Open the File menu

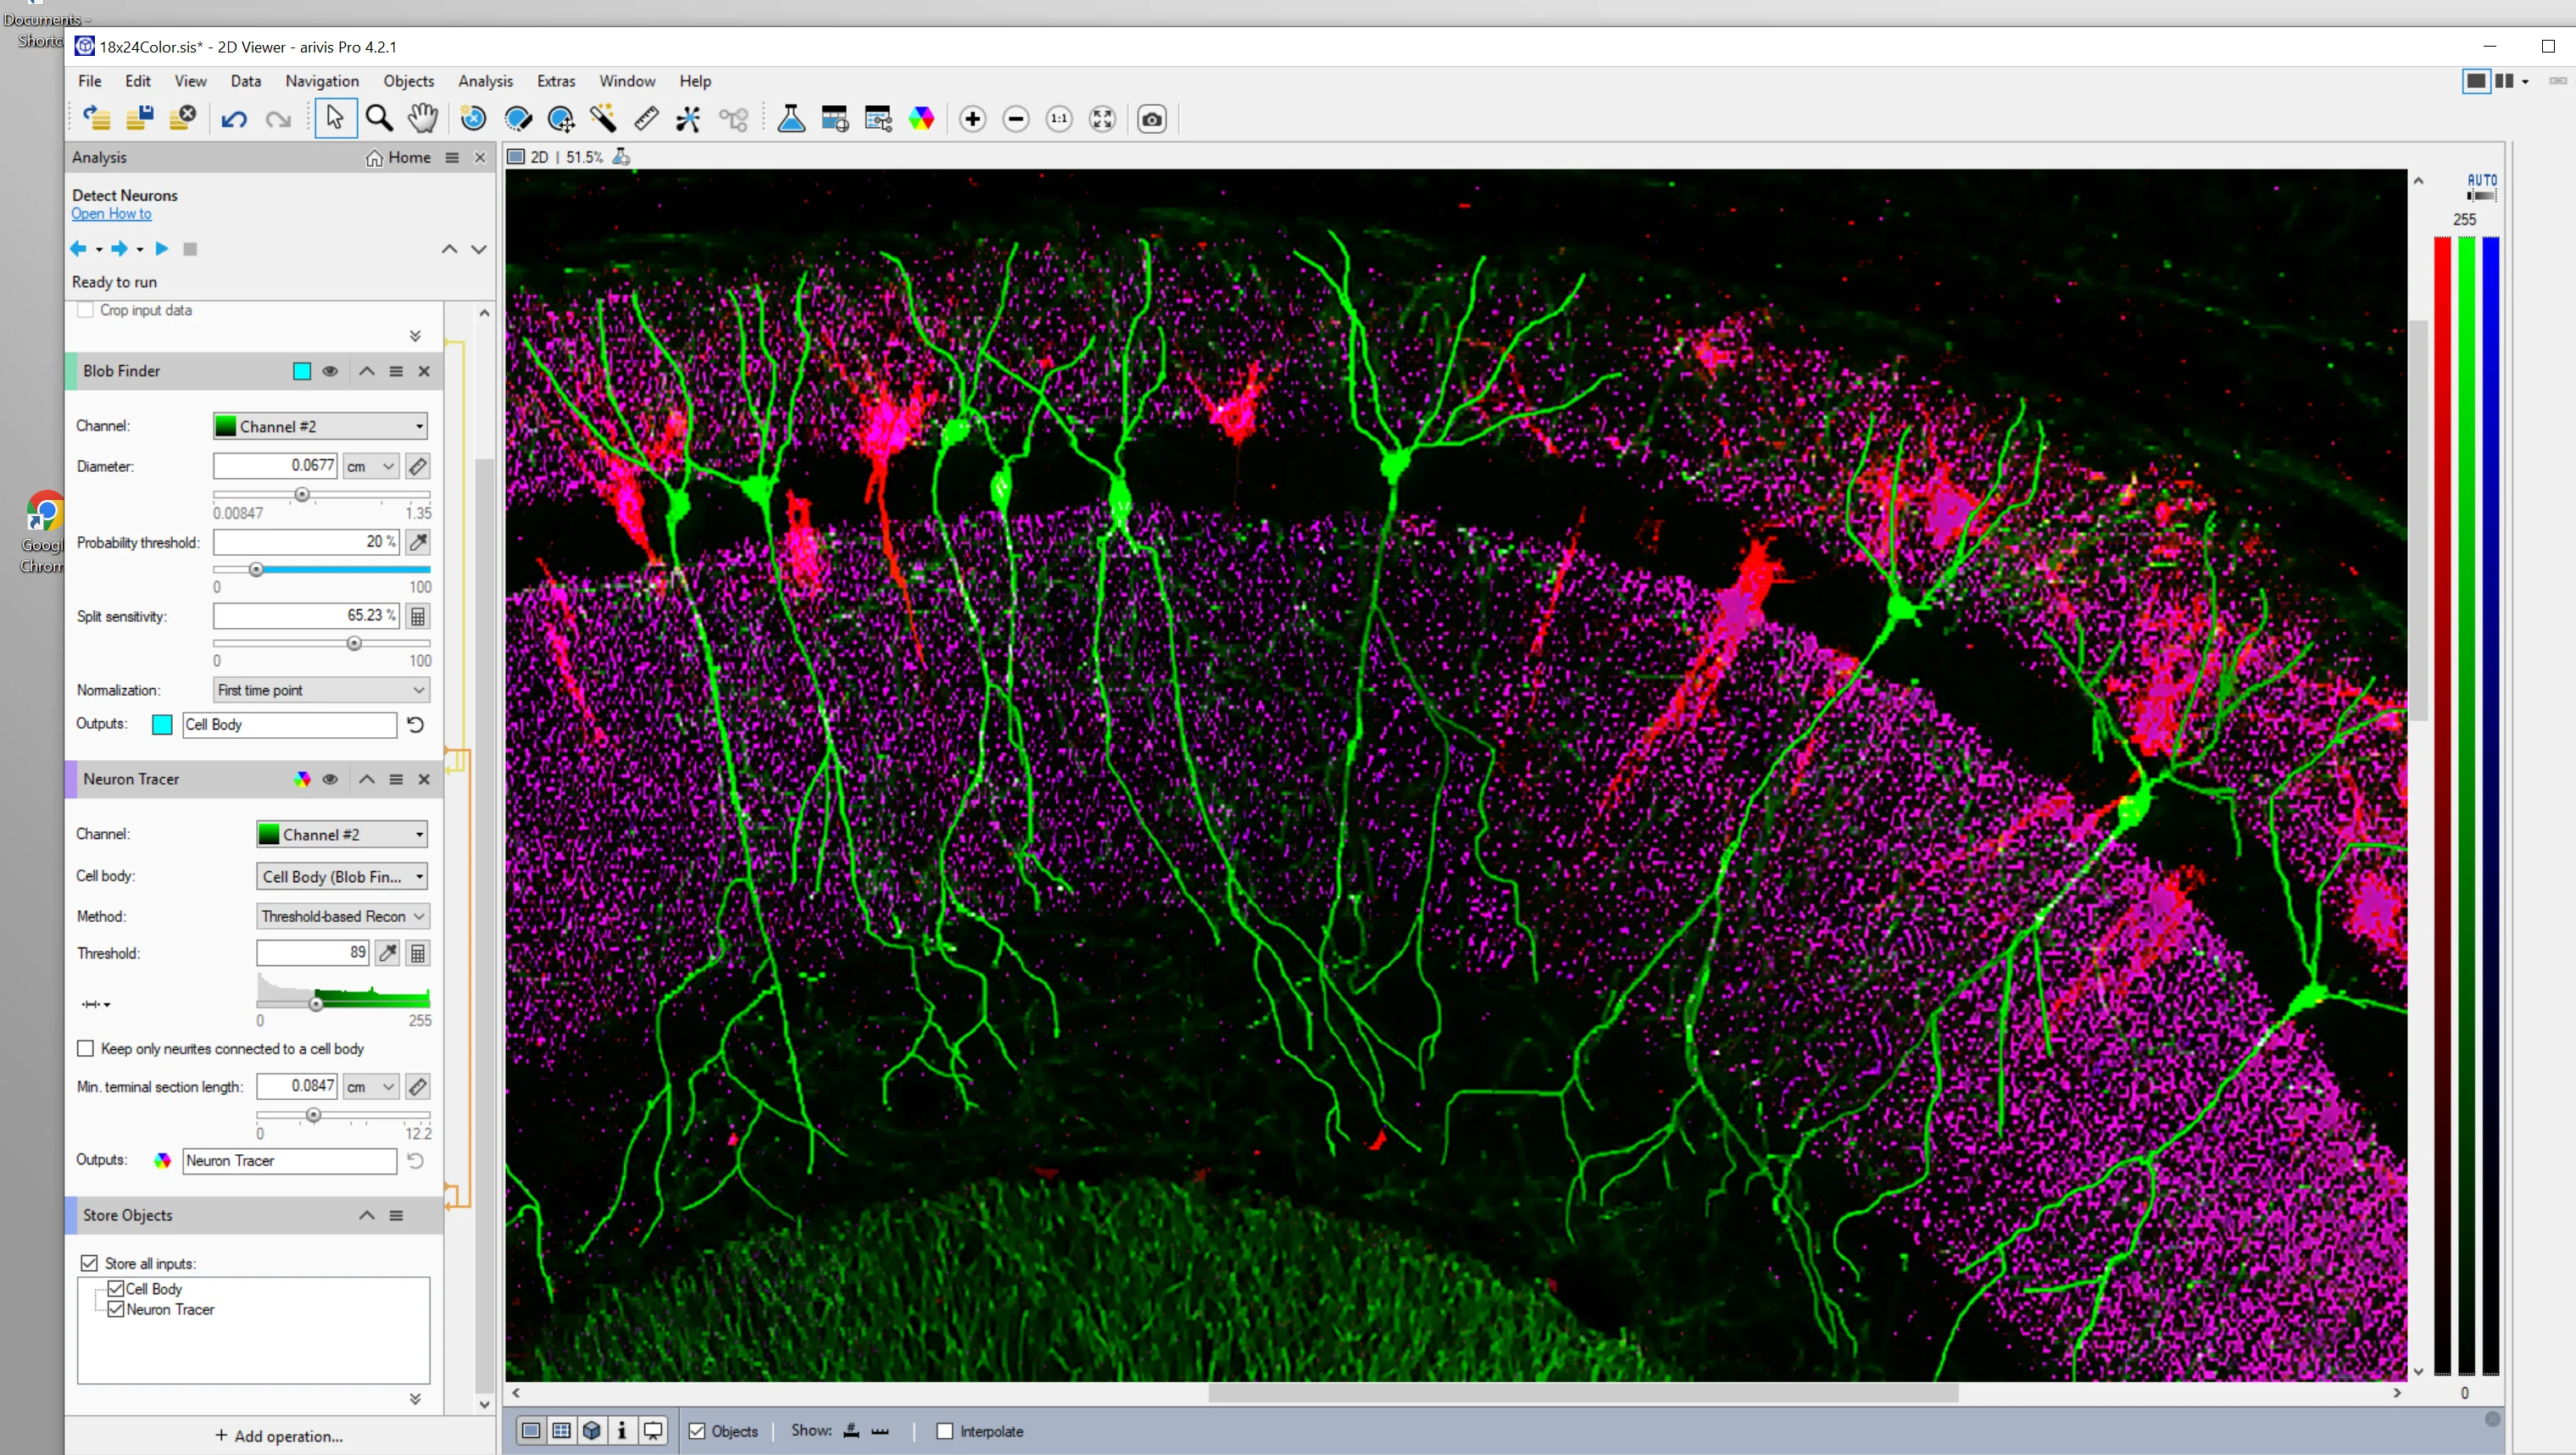(90, 81)
